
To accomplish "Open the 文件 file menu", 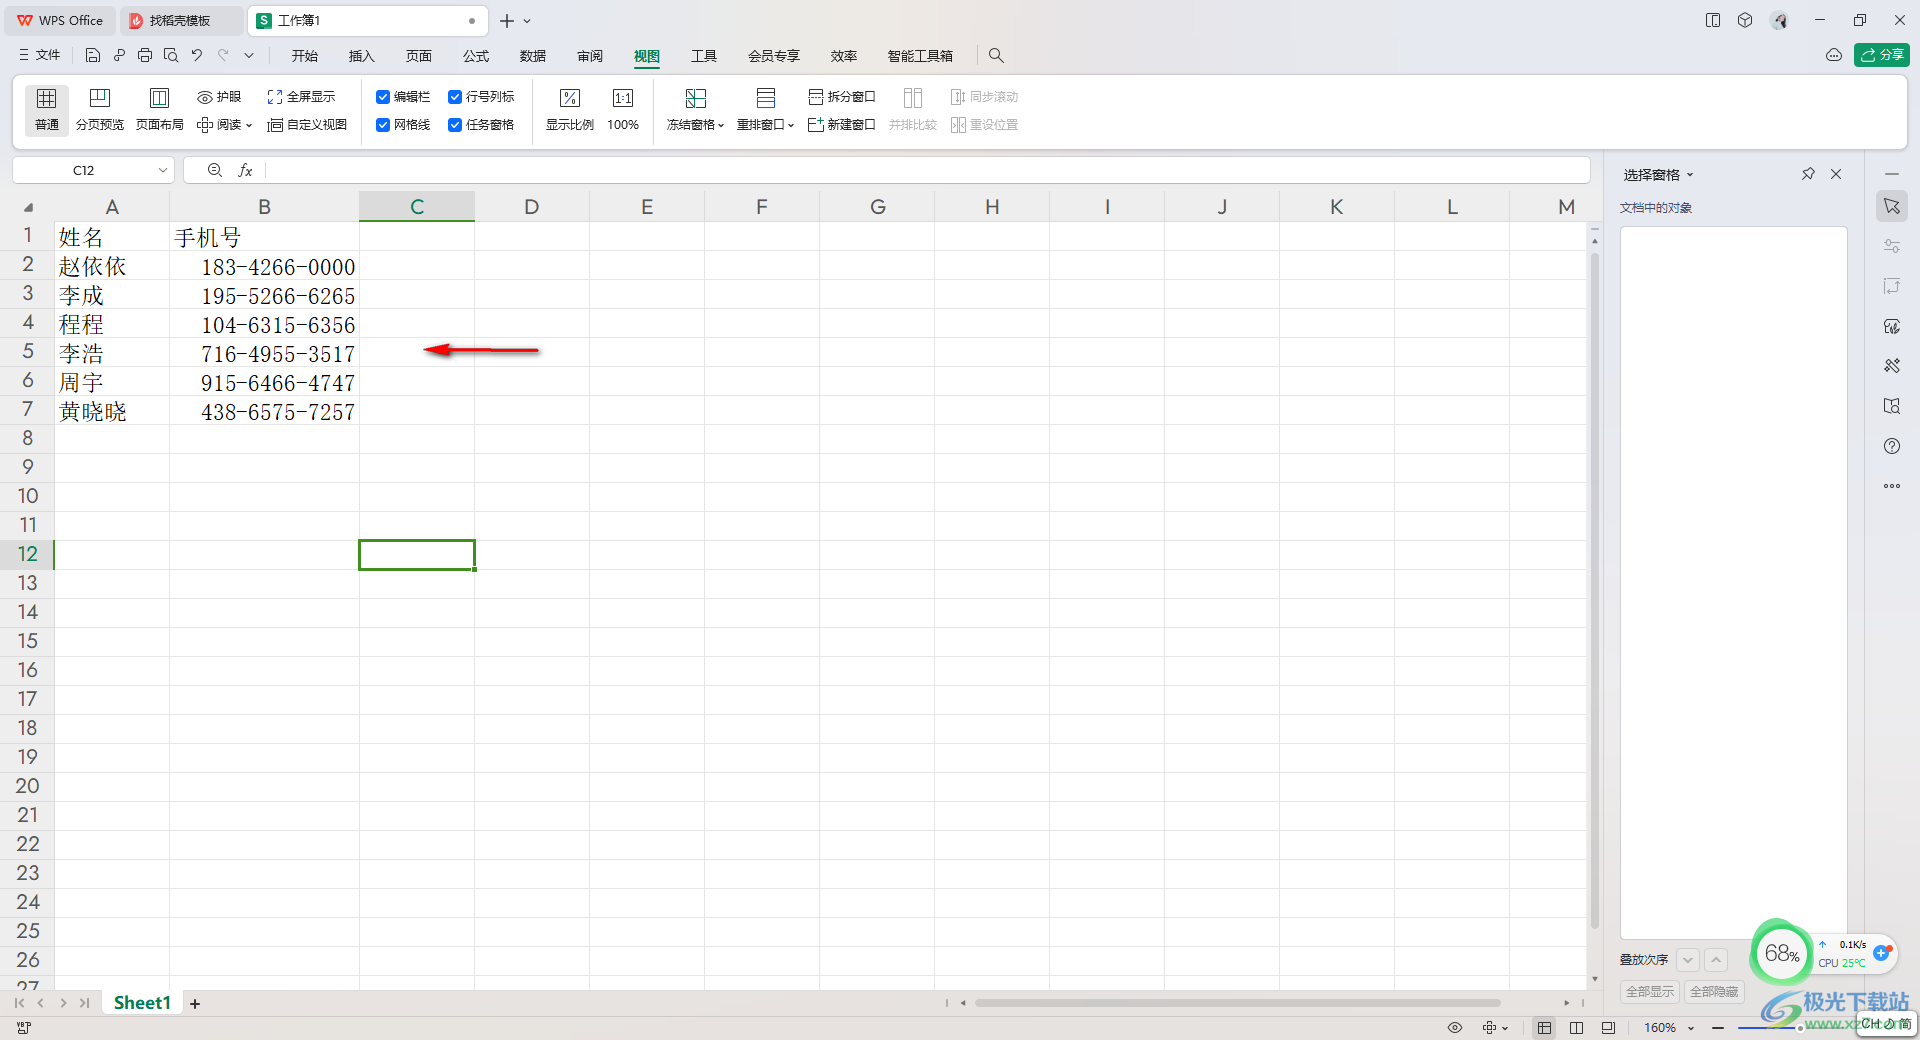I will (40, 55).
